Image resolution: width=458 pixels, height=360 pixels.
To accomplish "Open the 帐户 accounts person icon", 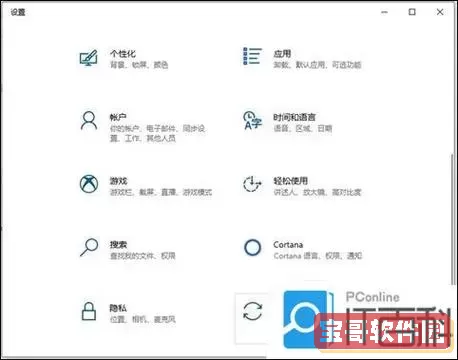I will click(89, 121).
